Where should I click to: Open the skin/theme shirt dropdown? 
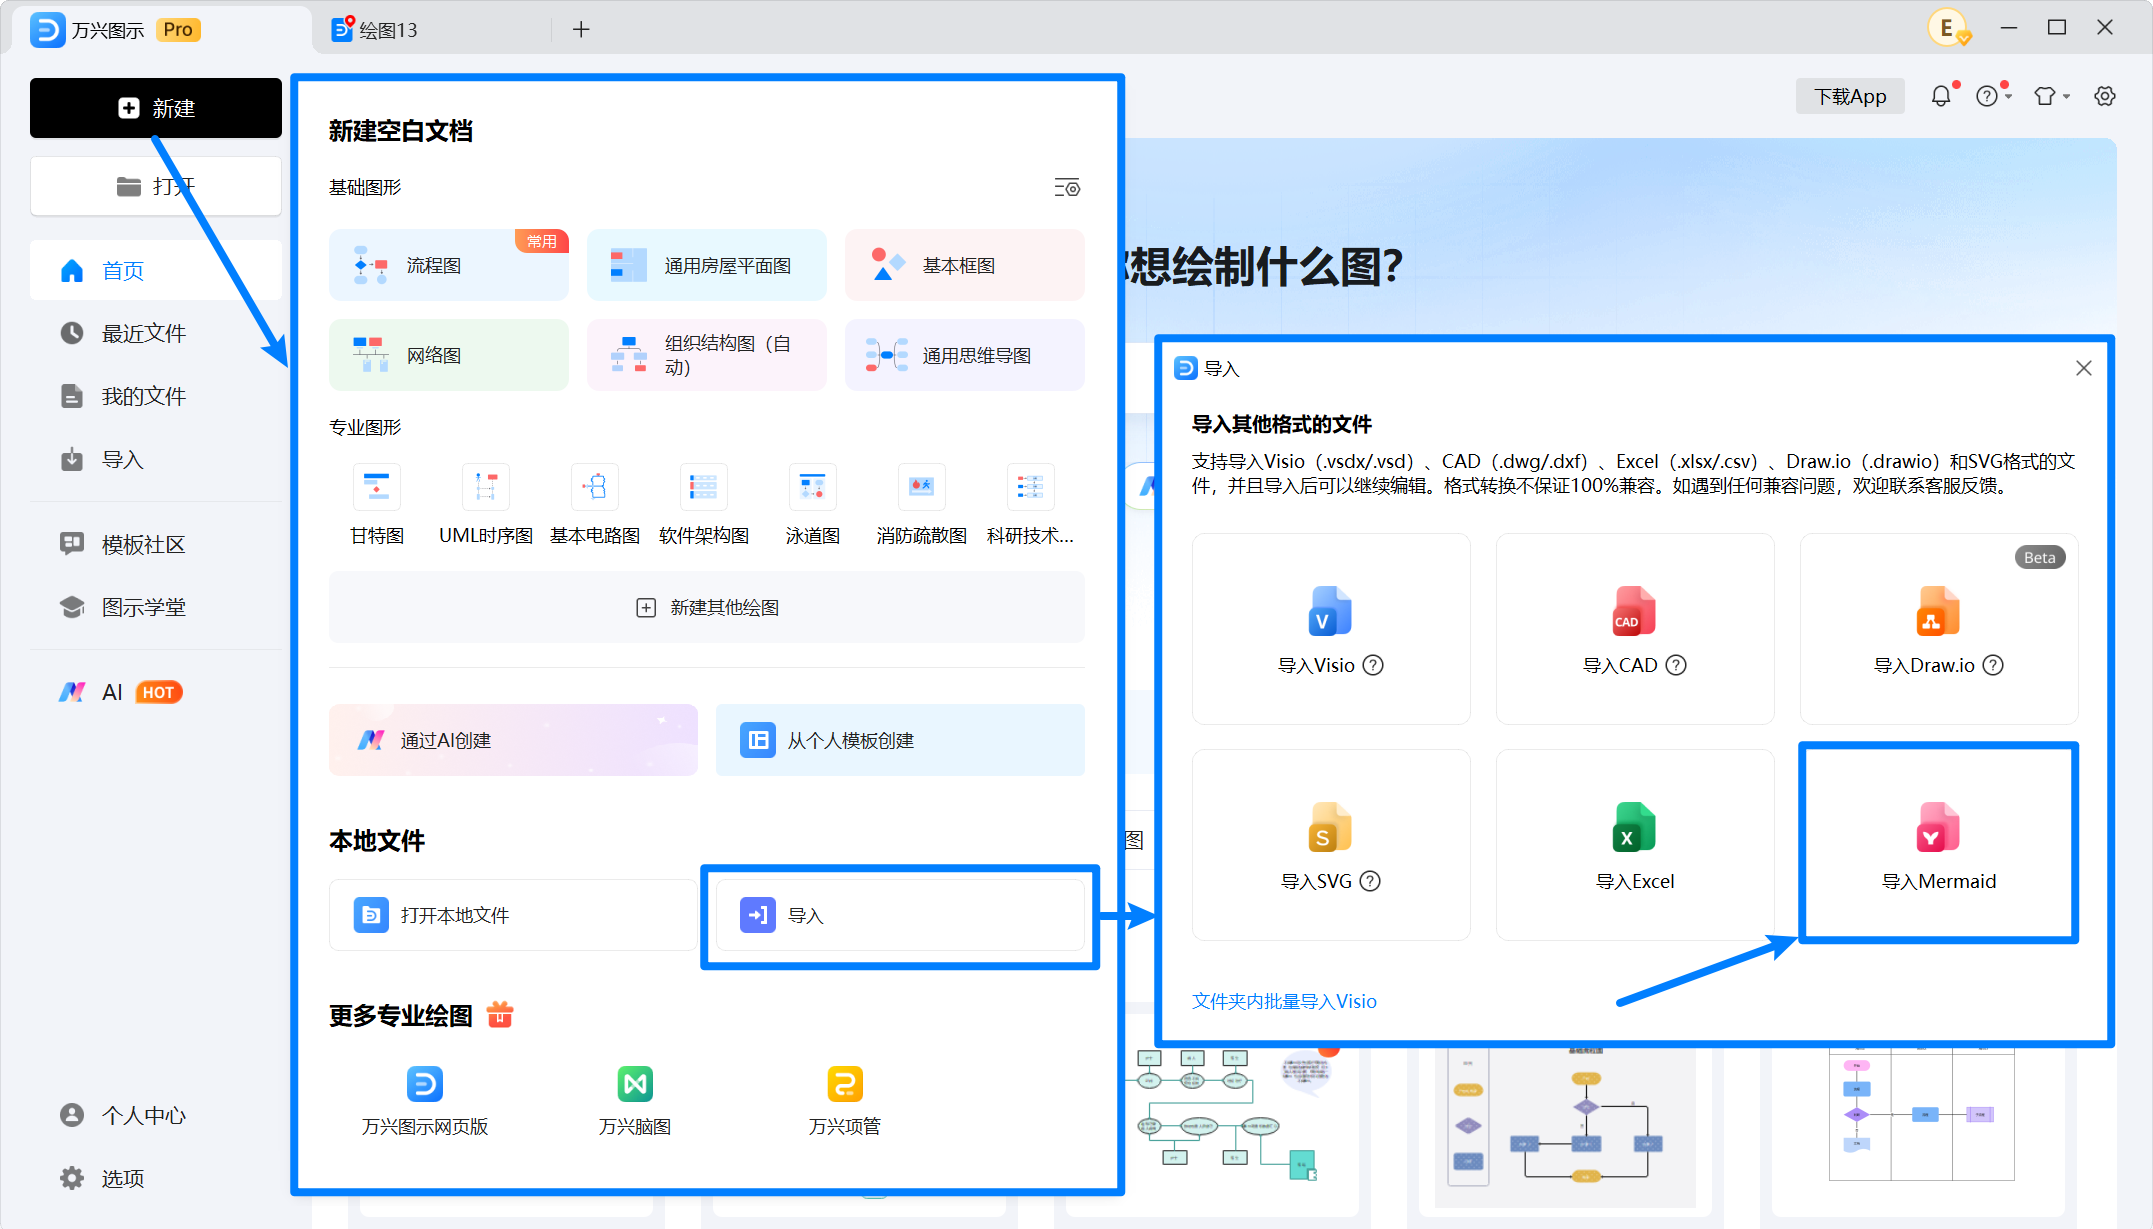2051,96
